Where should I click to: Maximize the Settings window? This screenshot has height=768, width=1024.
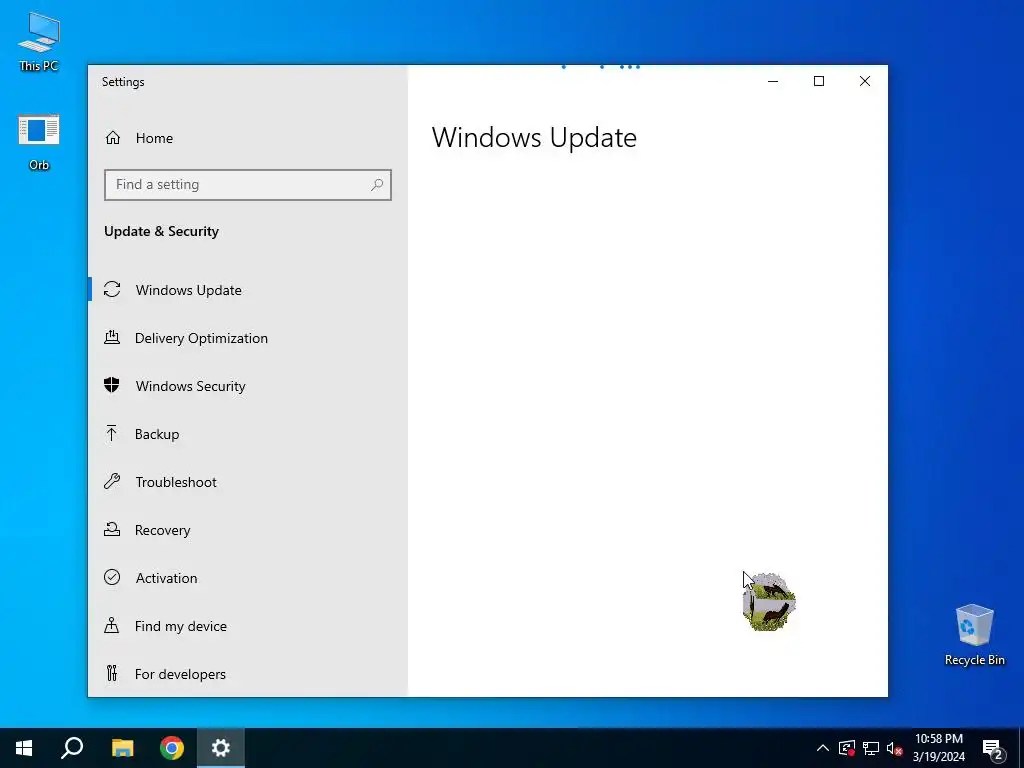point(819,81)
